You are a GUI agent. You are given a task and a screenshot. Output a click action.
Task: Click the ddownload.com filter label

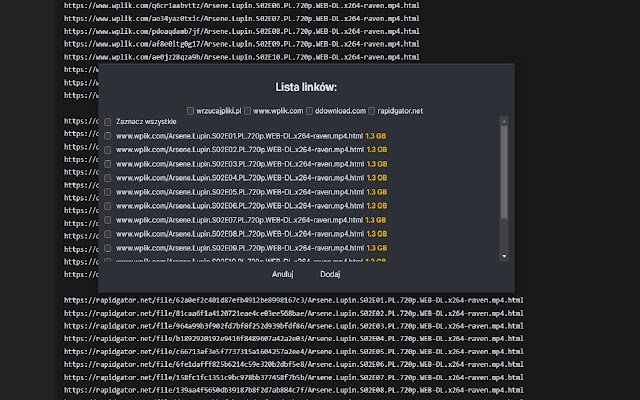point(340,111)
